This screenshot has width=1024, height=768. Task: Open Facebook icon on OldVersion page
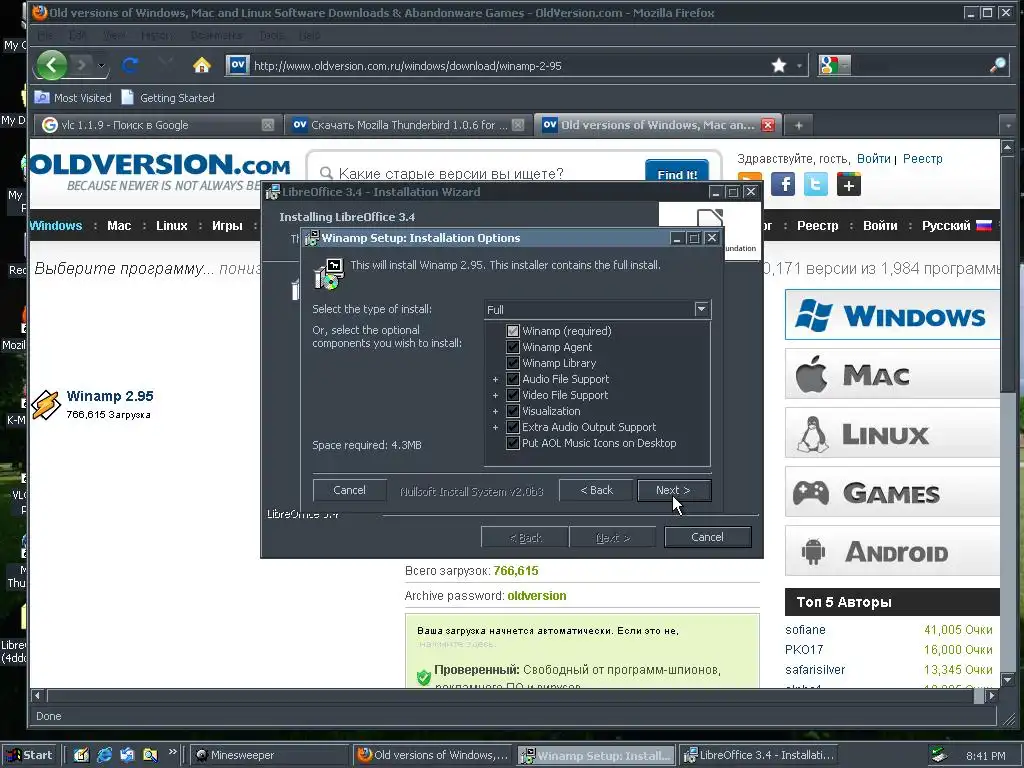(x=783, y=184)
